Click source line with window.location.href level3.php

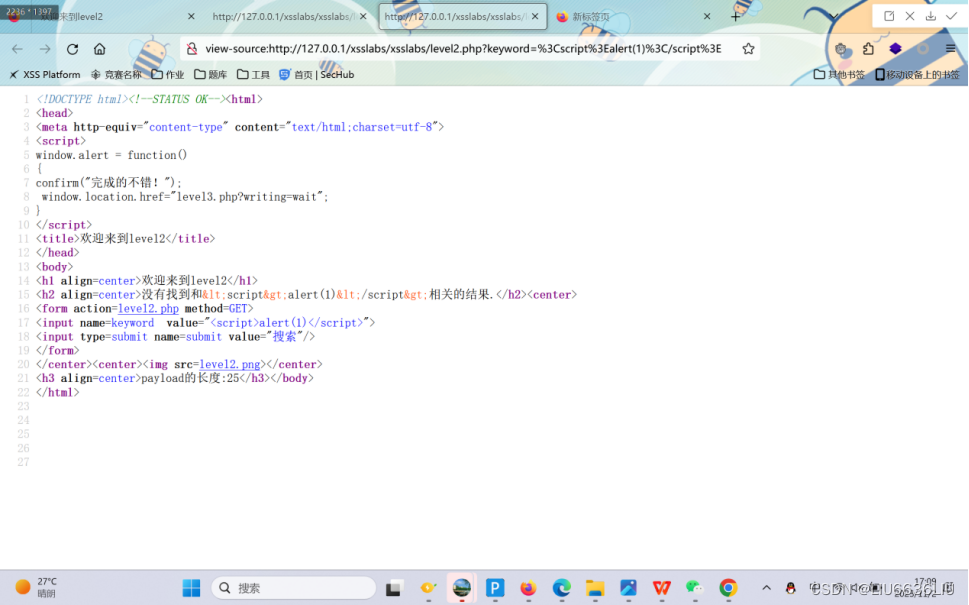tap(185, 197)
